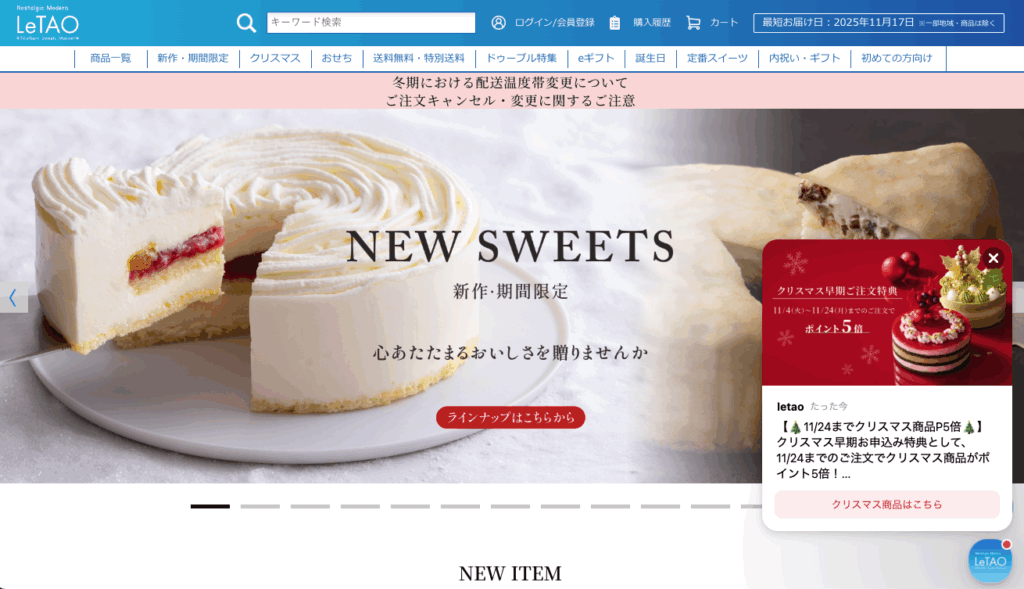Open the クリスマス menu item
Image resolution: width=1024 pixels, height=589 pixels.
click(275, 58)
